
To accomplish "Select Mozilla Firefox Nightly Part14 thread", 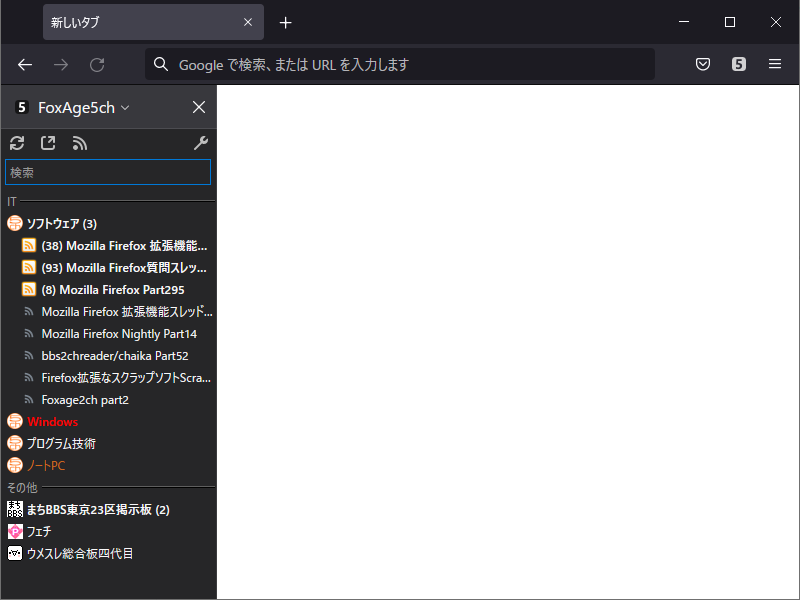I will [x=119, y=334].
